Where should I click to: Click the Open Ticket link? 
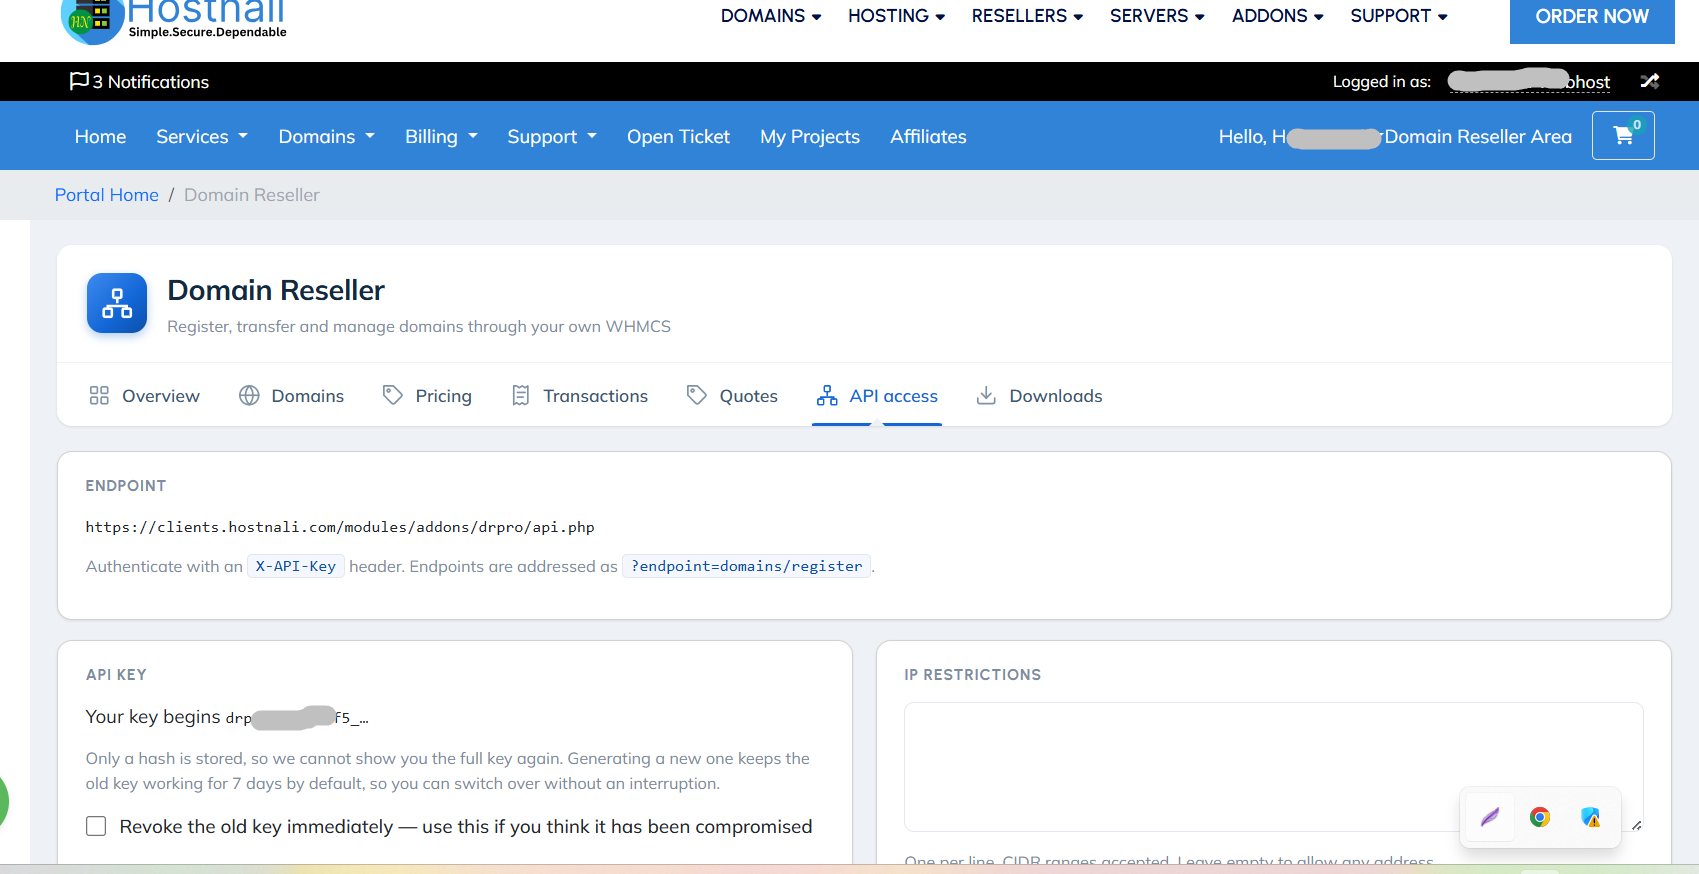678,136
